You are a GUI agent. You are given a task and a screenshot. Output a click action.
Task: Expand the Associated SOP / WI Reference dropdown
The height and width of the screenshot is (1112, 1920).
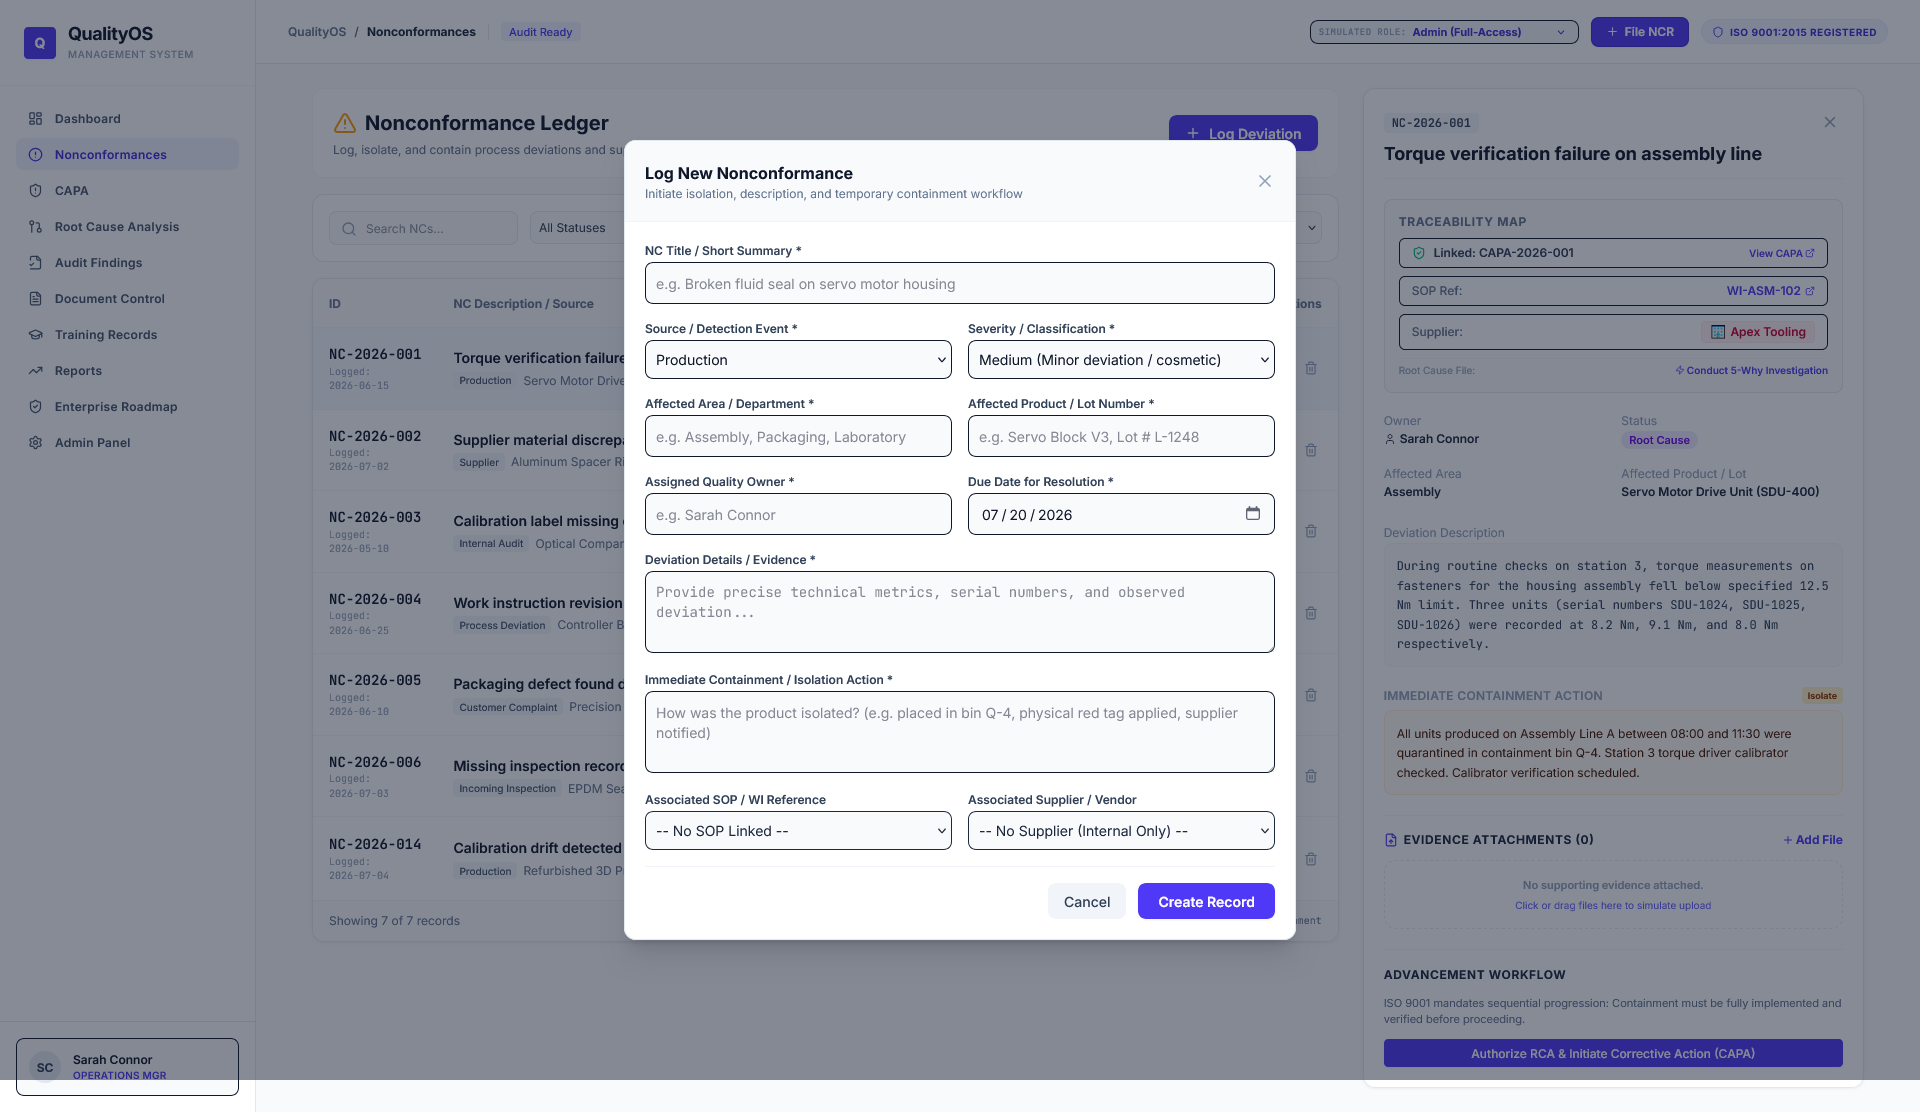[x=798, y=831]
